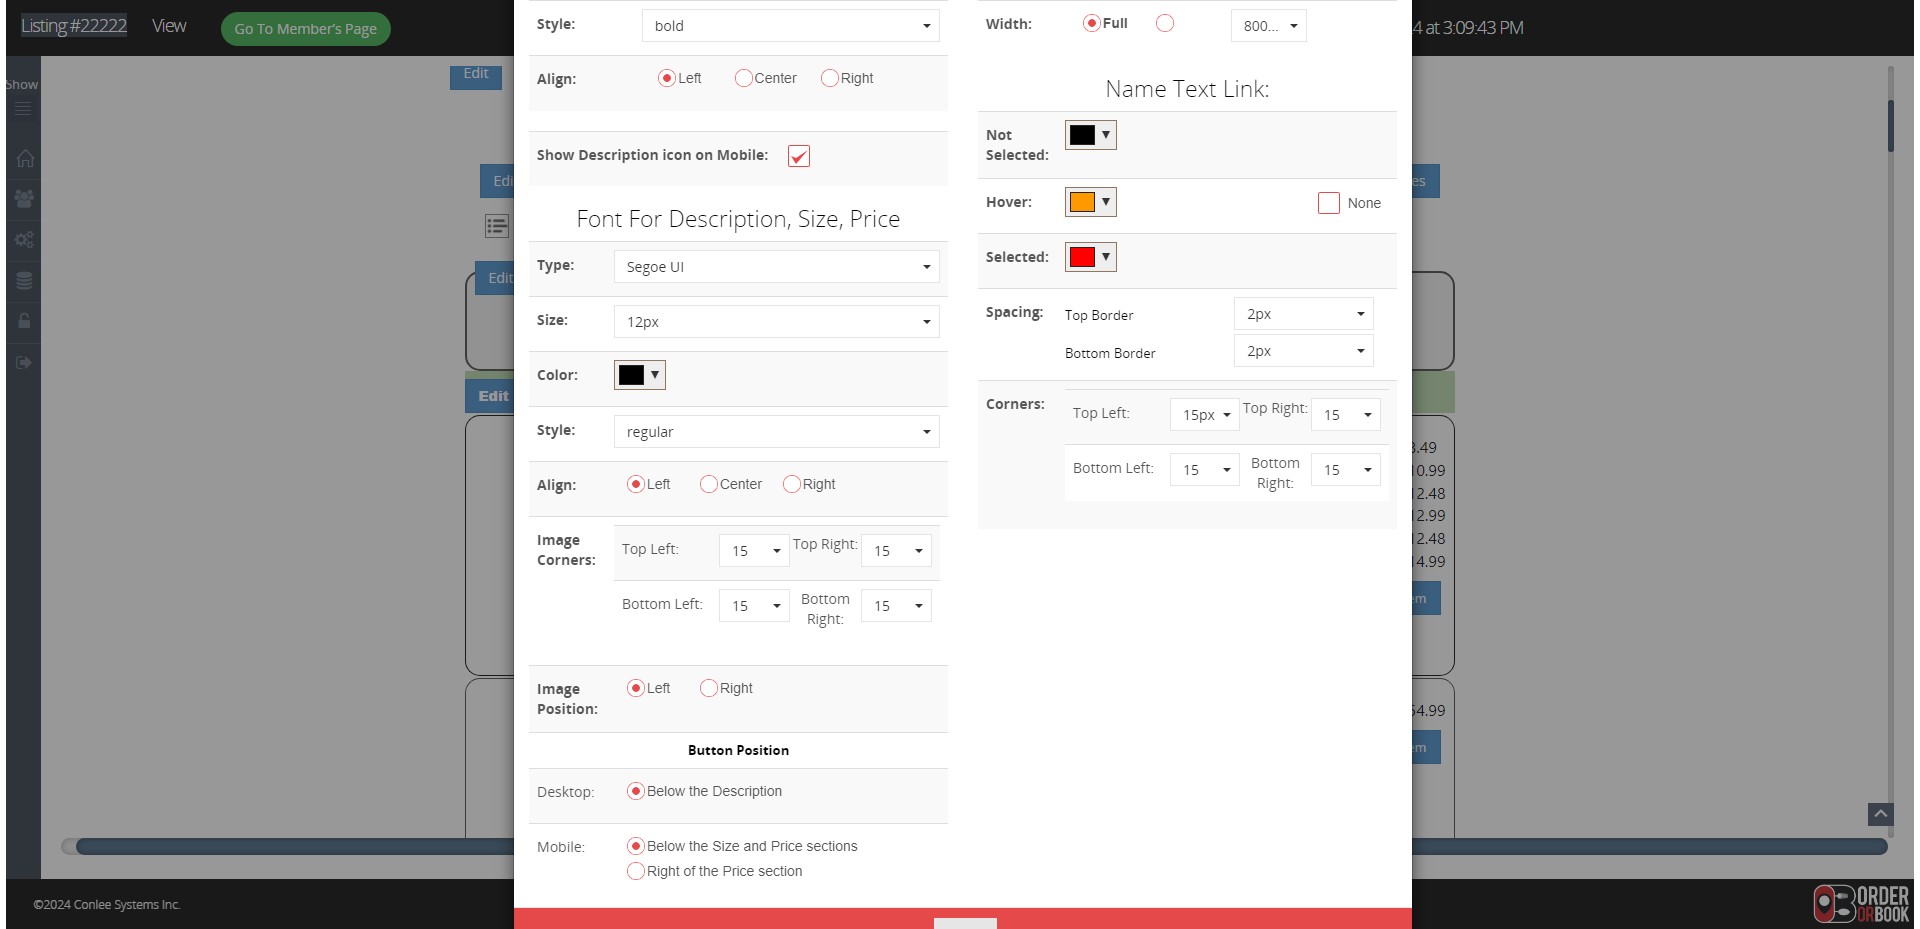This screenshot has height=929, width=1920.
Task: Open Image Corners Bottom Left dropdown
Action: pyautogui.click(x=754, y=605)
